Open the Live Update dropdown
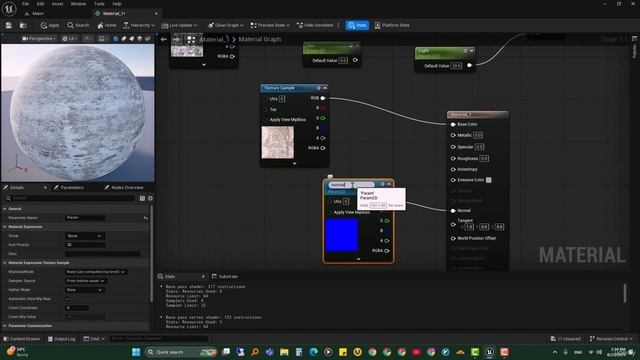The height and width of the screenshot is (360, 640). click(179, 25)
